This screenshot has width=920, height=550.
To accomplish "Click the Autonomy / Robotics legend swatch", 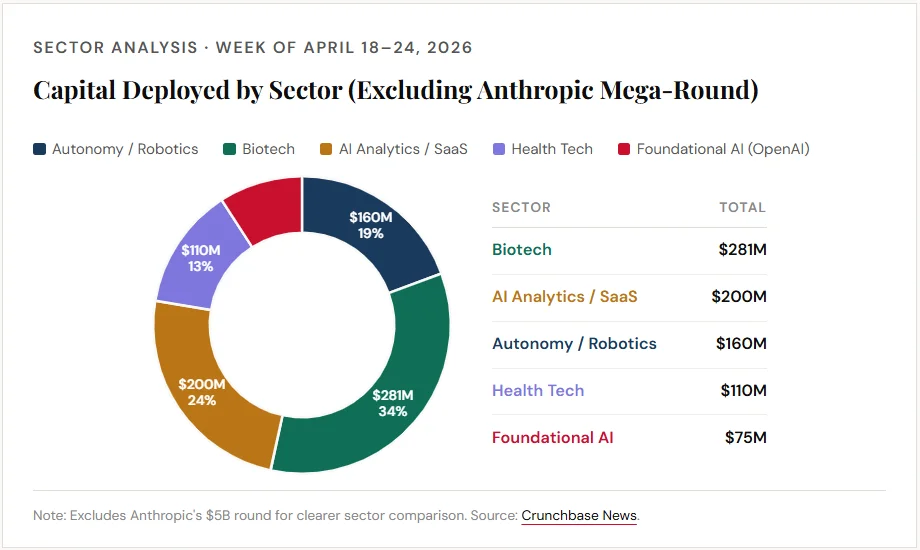I will coord(39,149).
